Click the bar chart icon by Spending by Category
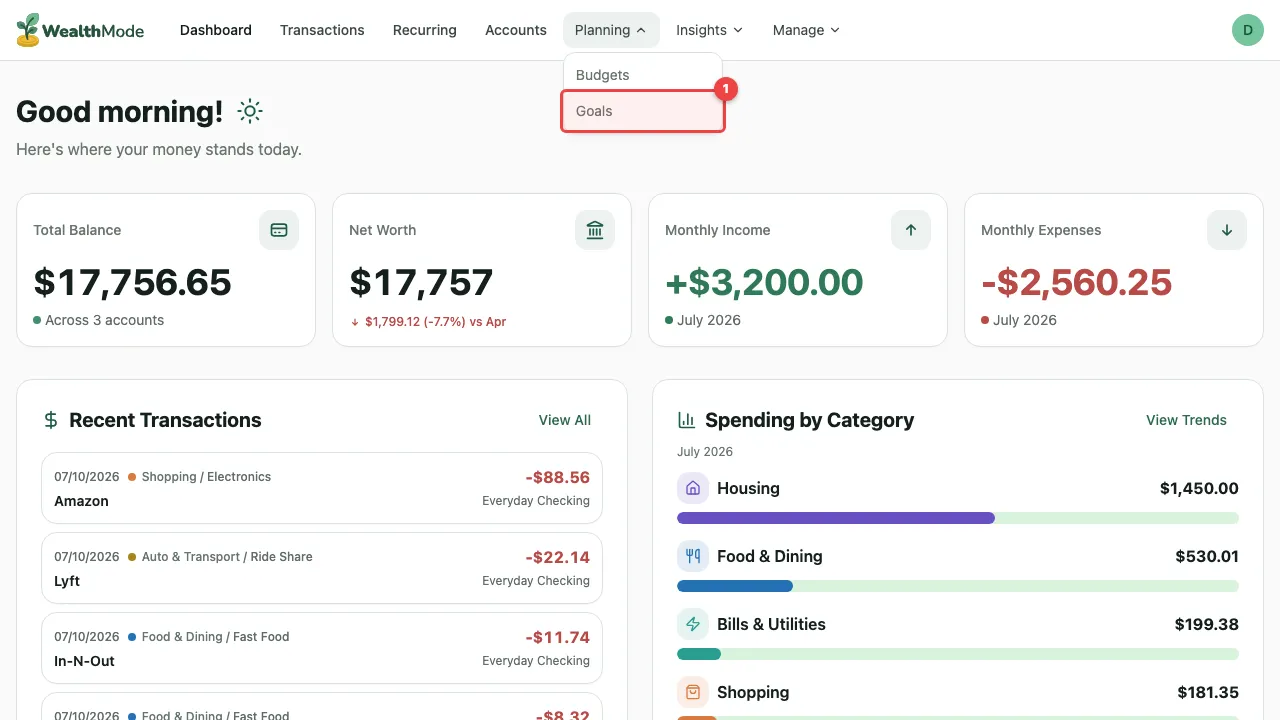 point(686,420)
